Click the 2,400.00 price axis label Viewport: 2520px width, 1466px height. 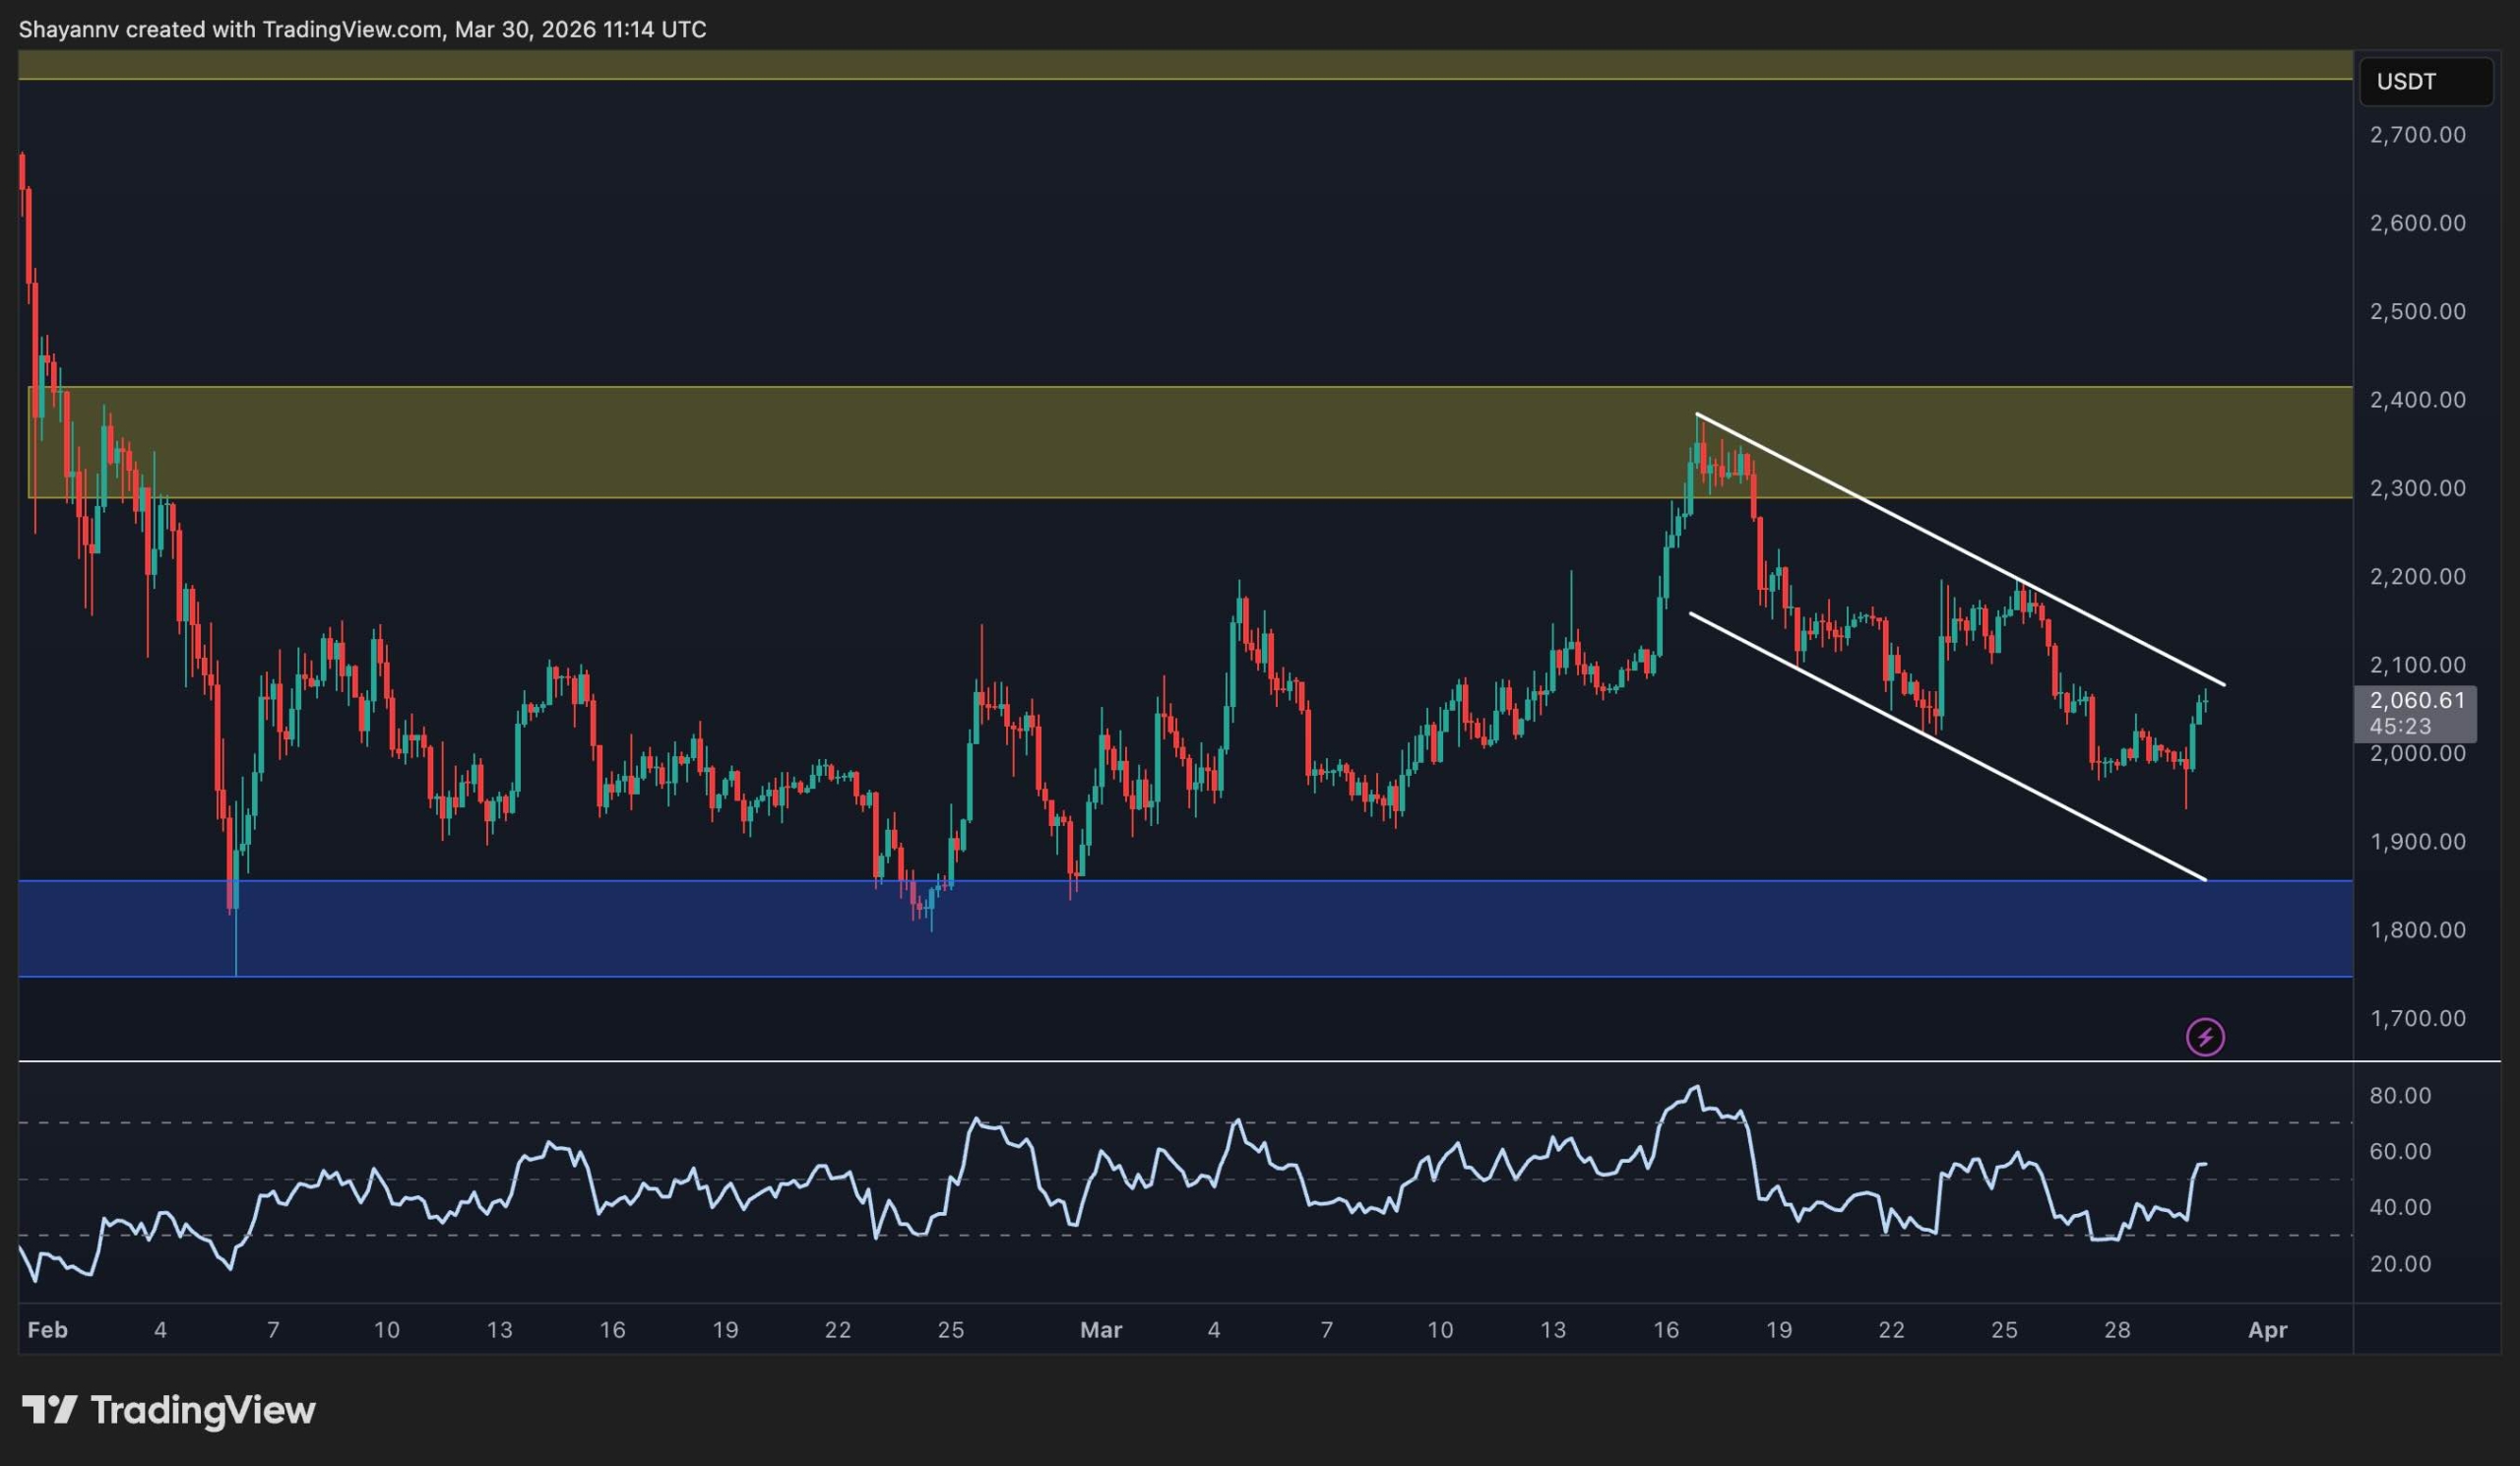click(x=2417, y=400)
